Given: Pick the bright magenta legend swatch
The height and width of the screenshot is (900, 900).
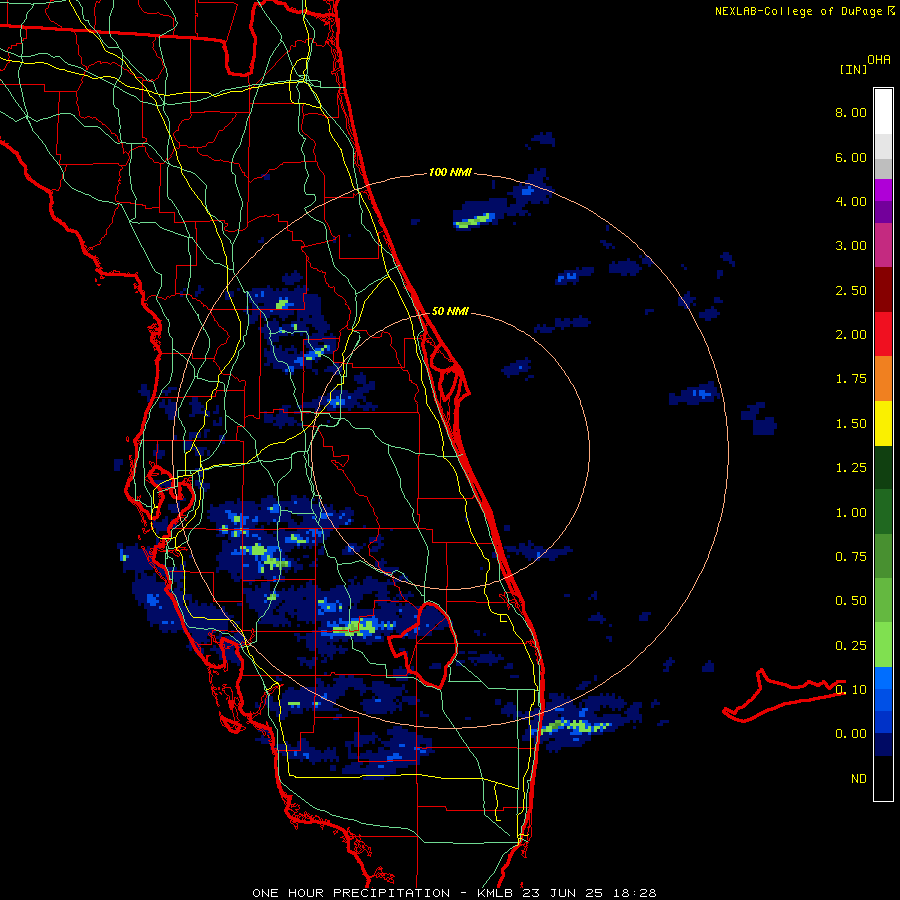Looking at the screenshot, I should coord(883,190).
